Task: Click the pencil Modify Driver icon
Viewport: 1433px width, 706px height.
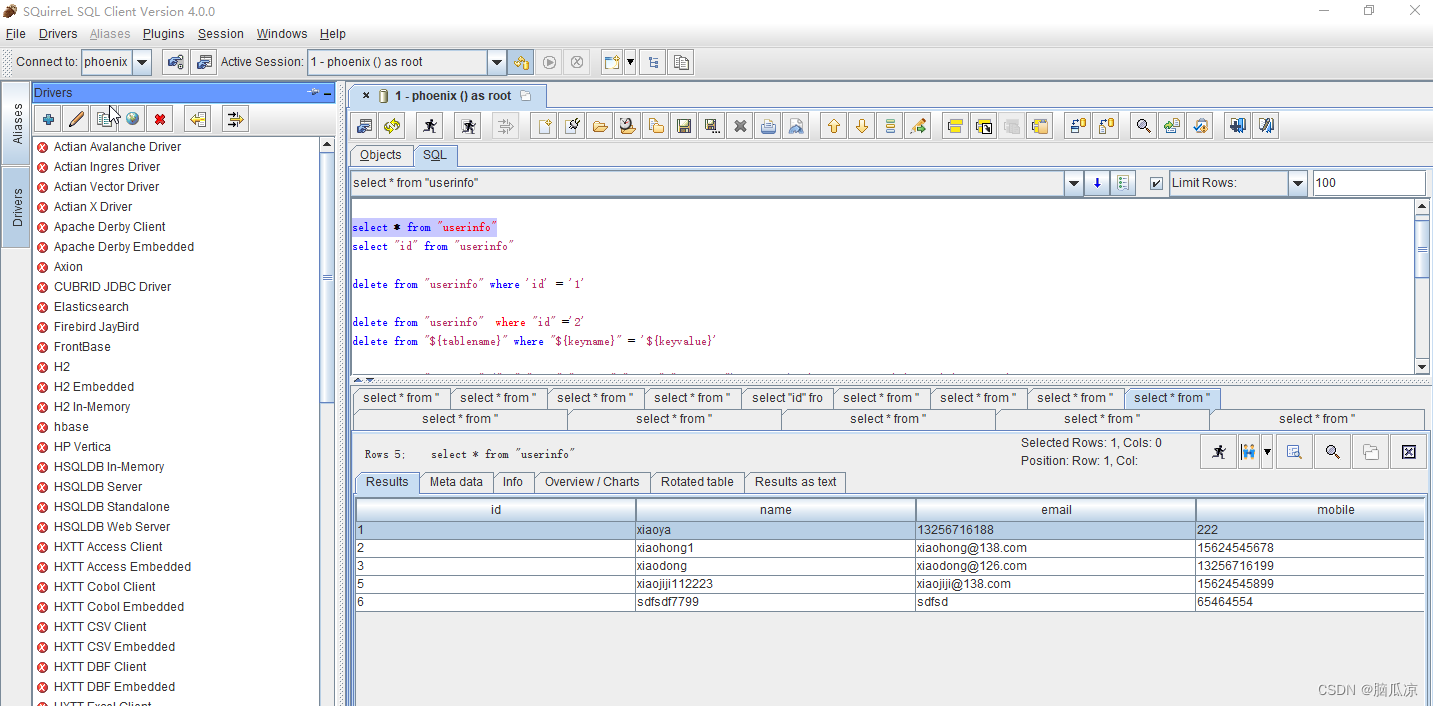Action: pyautogui.click(x=76, y=120)
